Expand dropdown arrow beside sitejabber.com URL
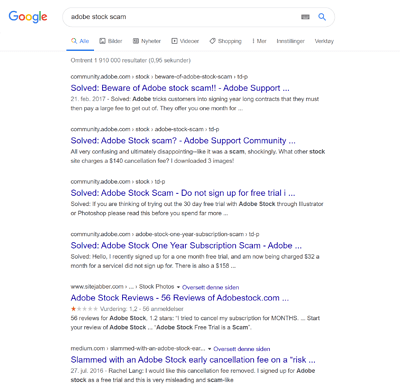Screen dimensions: 400x390 178,287
